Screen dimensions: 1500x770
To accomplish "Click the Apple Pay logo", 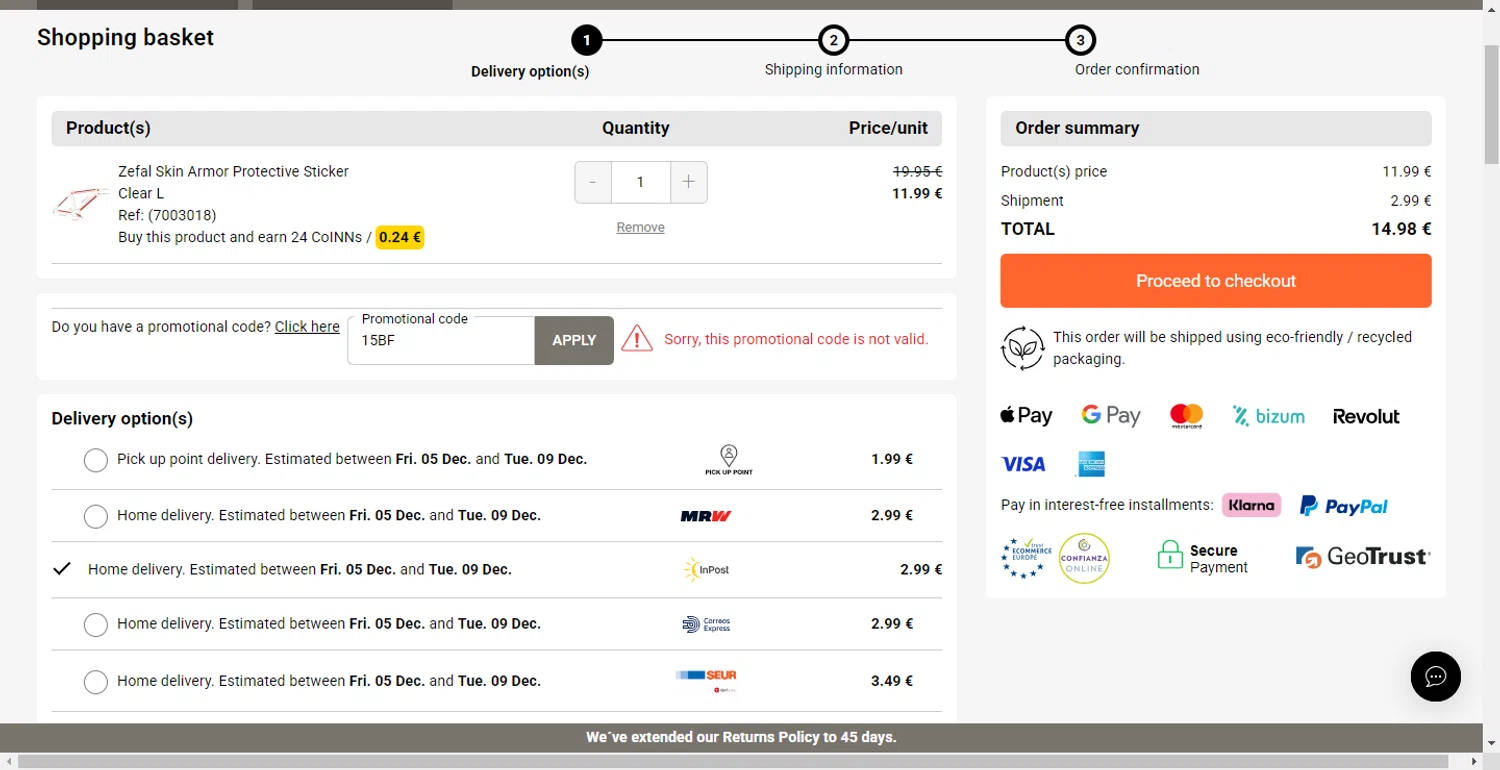I will [x=1026, y=416].
